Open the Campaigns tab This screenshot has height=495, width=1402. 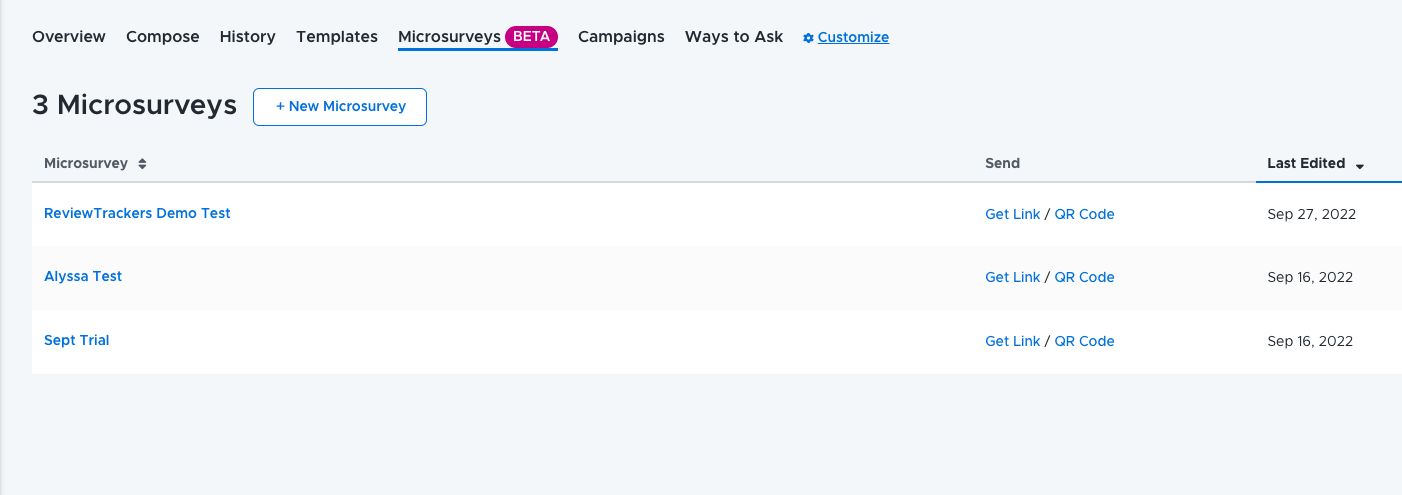click(x=621, y=37)
